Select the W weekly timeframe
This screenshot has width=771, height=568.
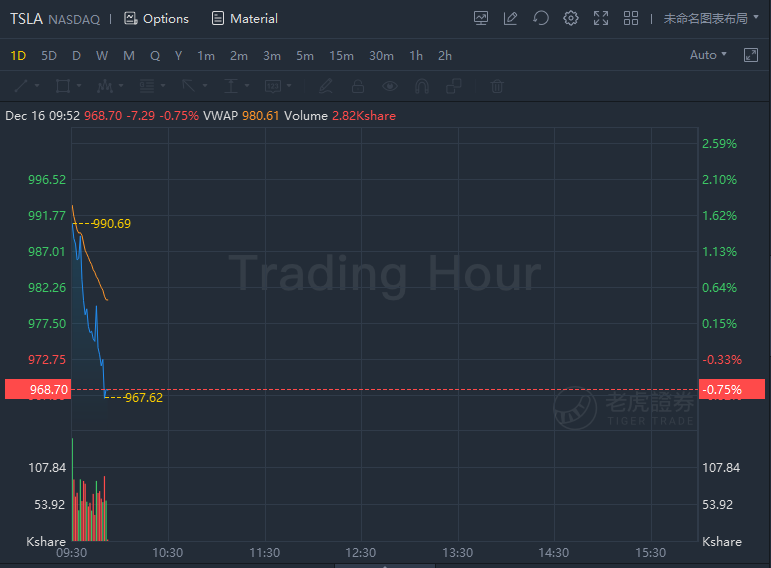[102, 56]
